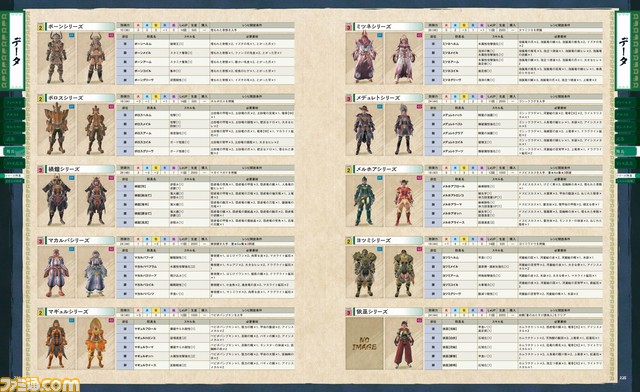
Task: Click the rarity 2 badge beside ボーンシリーズ
Action: click(x=40, y=27)
